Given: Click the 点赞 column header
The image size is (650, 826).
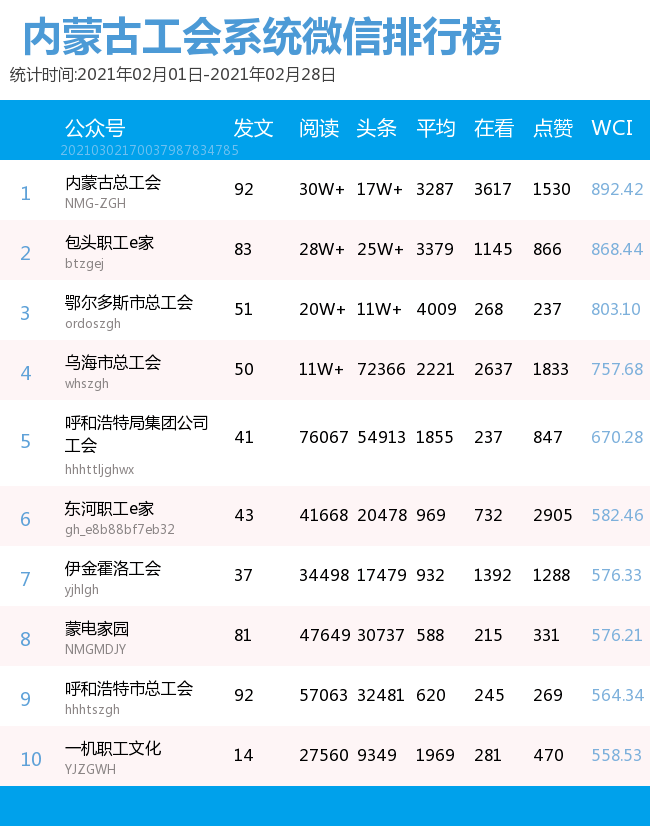Looking at the screenshot, I should pos(553,128).
